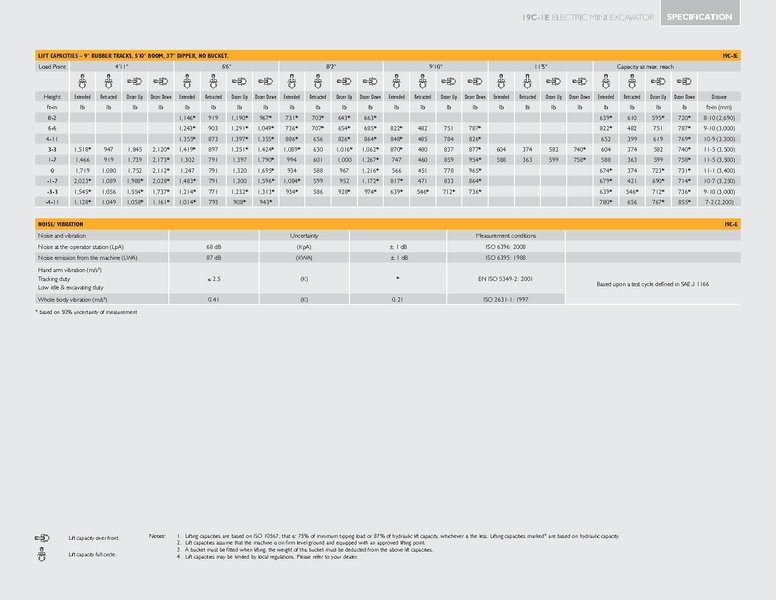Click full-circle icon above Extended under 11'5"
This screenshot has height=600, width=776.
tap(501, 82)
